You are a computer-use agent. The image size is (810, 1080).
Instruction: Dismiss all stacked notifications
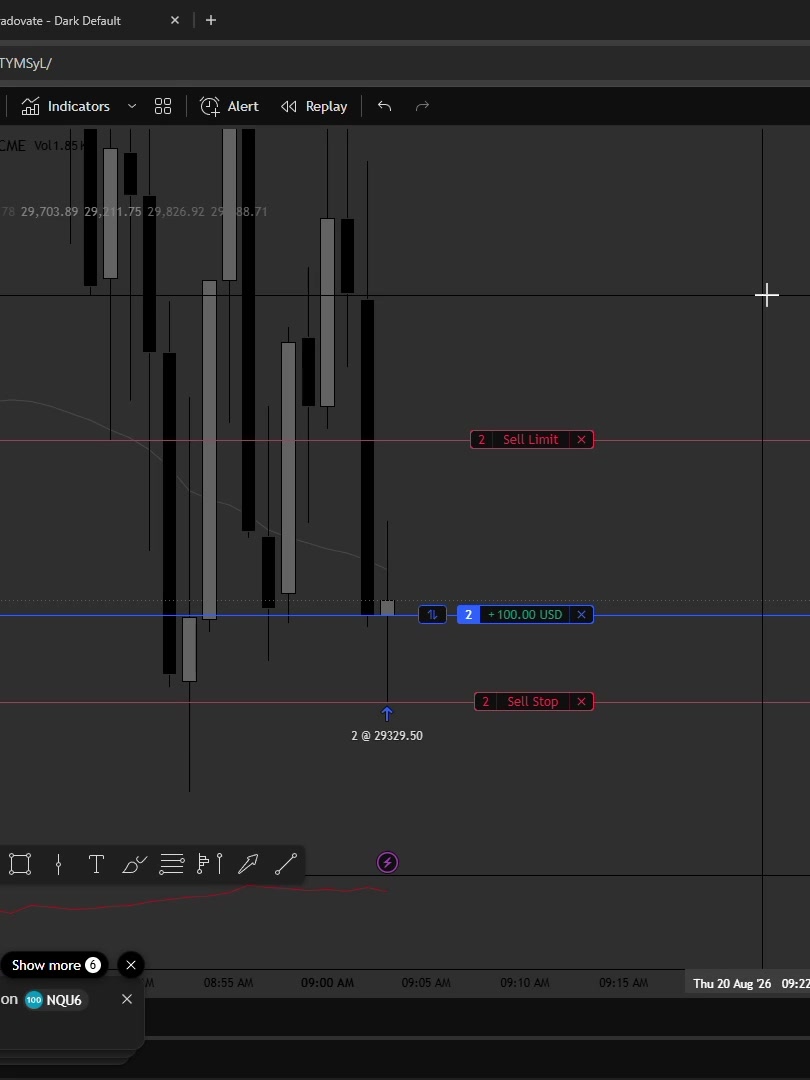click(131, 965)
